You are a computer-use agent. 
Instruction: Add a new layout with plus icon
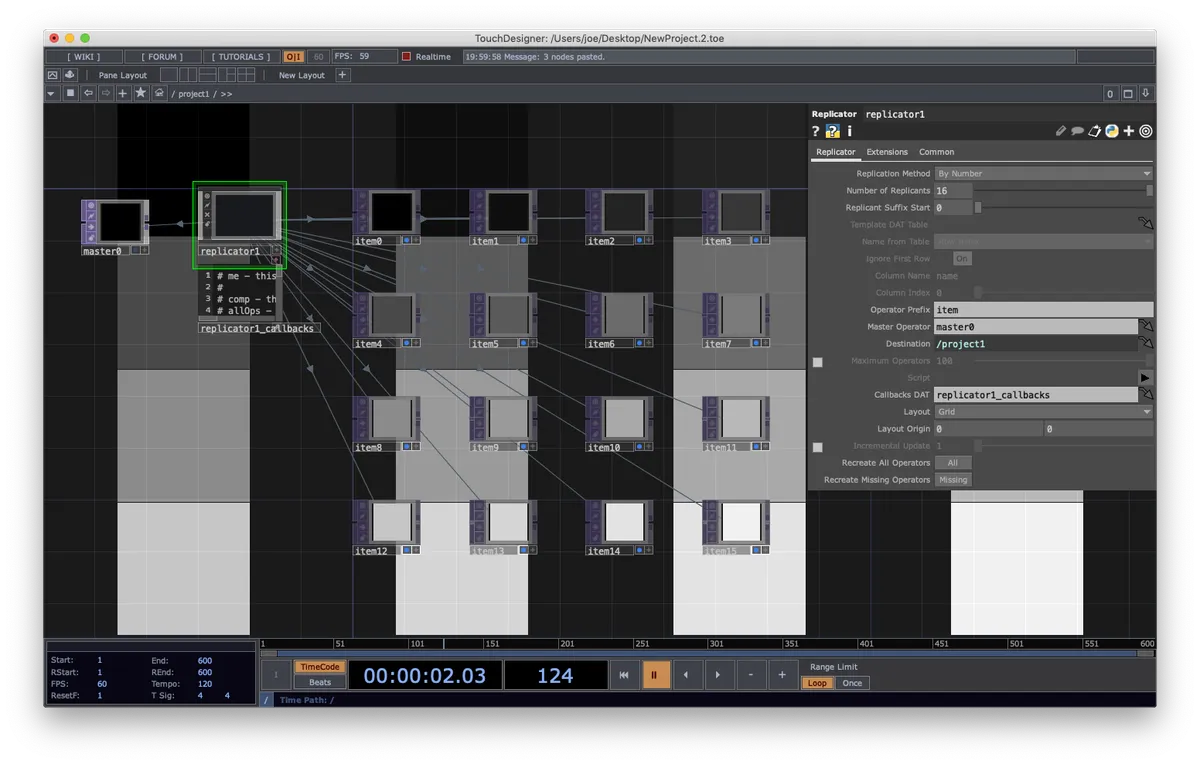pyautogui.click(x=342, y=75)
